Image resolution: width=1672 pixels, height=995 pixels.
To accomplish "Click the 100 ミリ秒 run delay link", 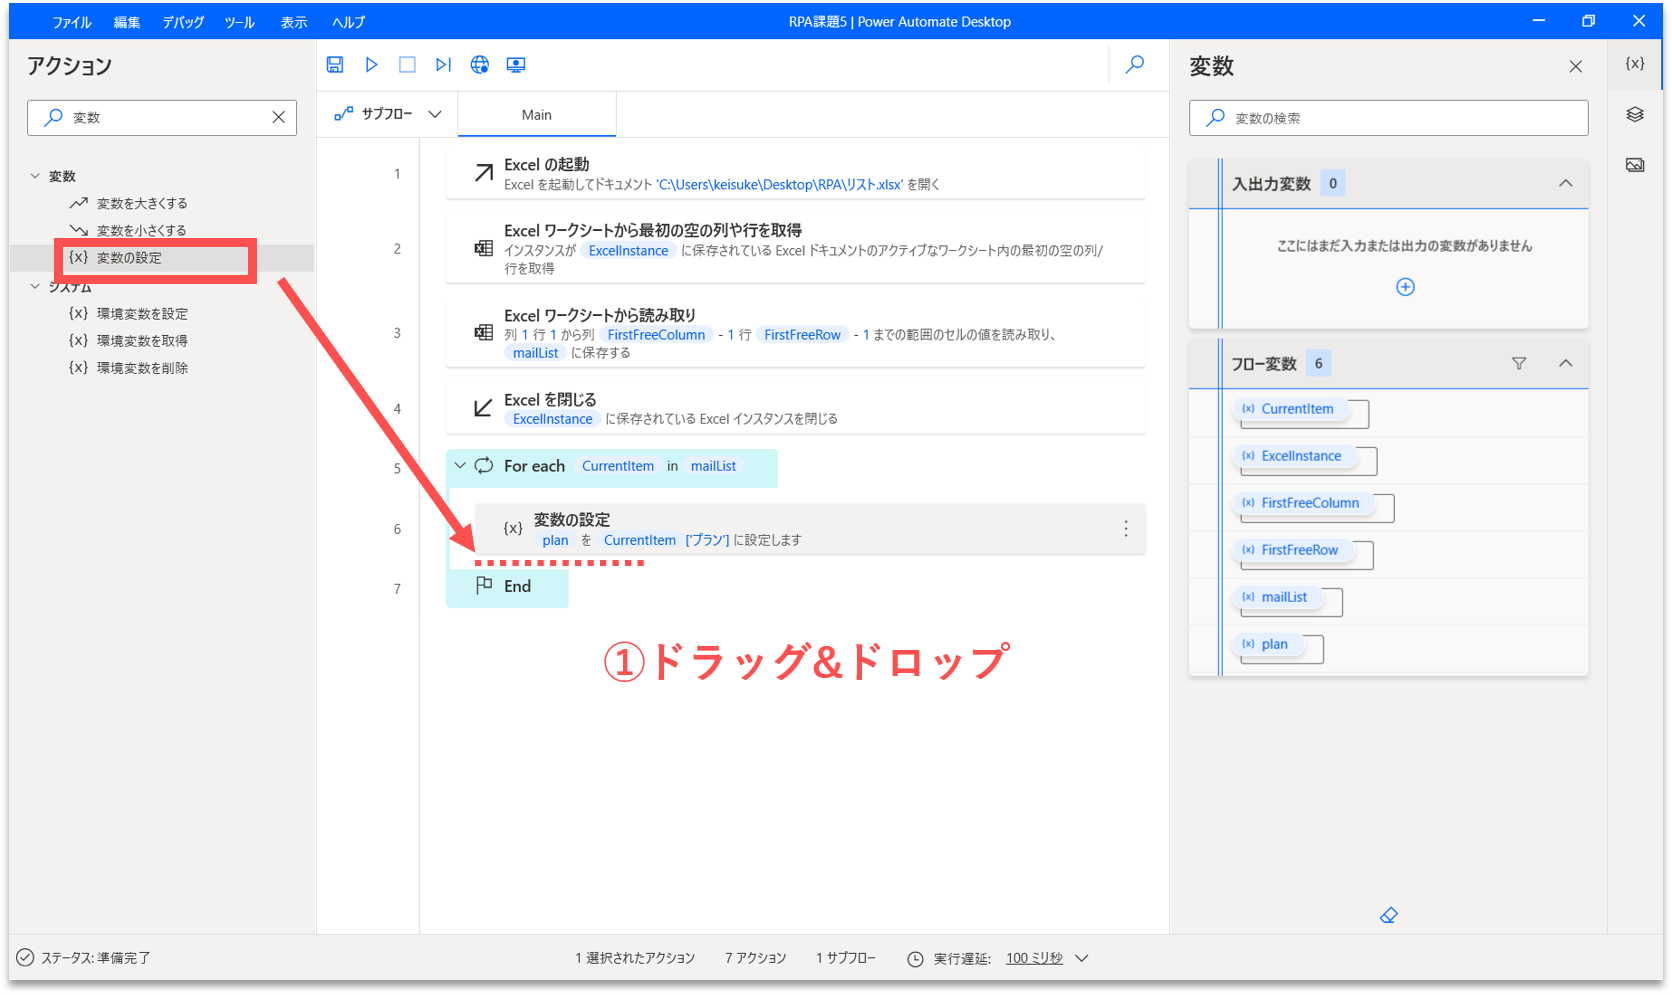I will (1034, 958).
